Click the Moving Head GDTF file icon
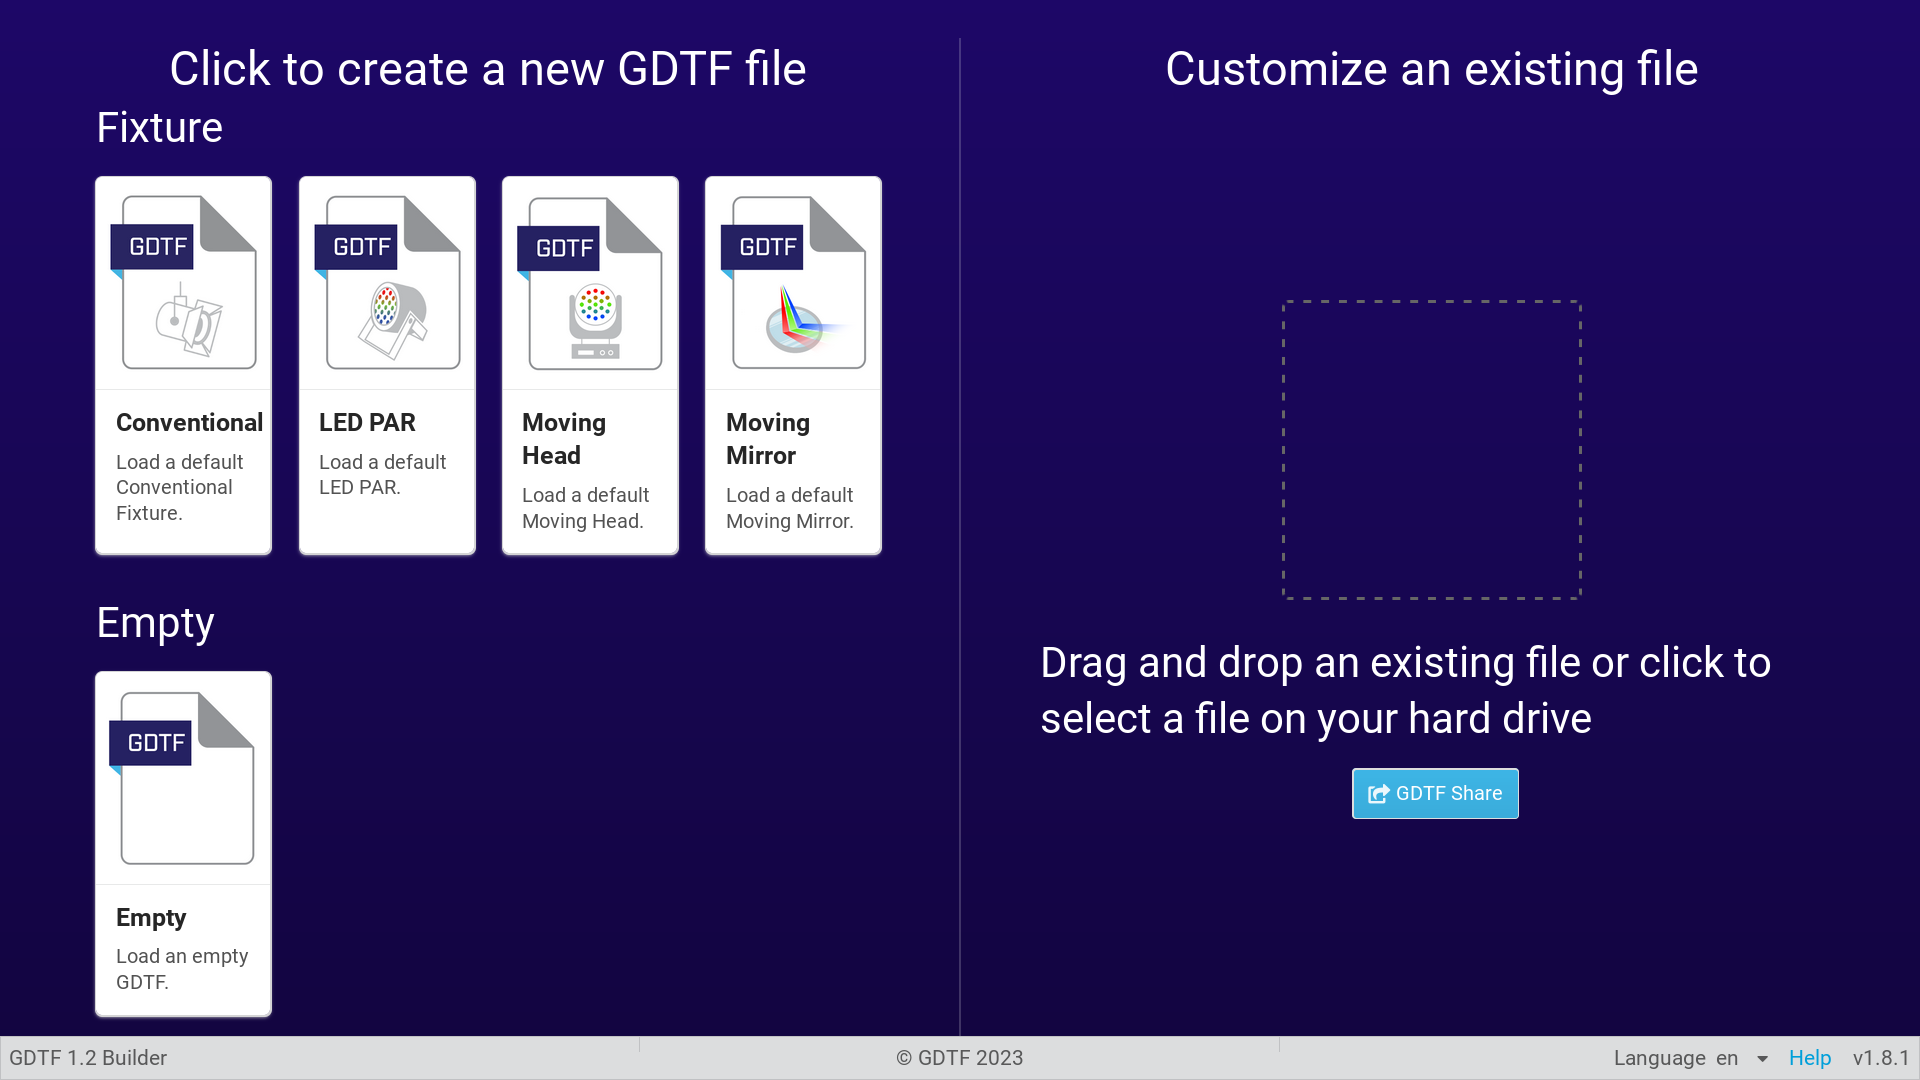 click(591, 284)
